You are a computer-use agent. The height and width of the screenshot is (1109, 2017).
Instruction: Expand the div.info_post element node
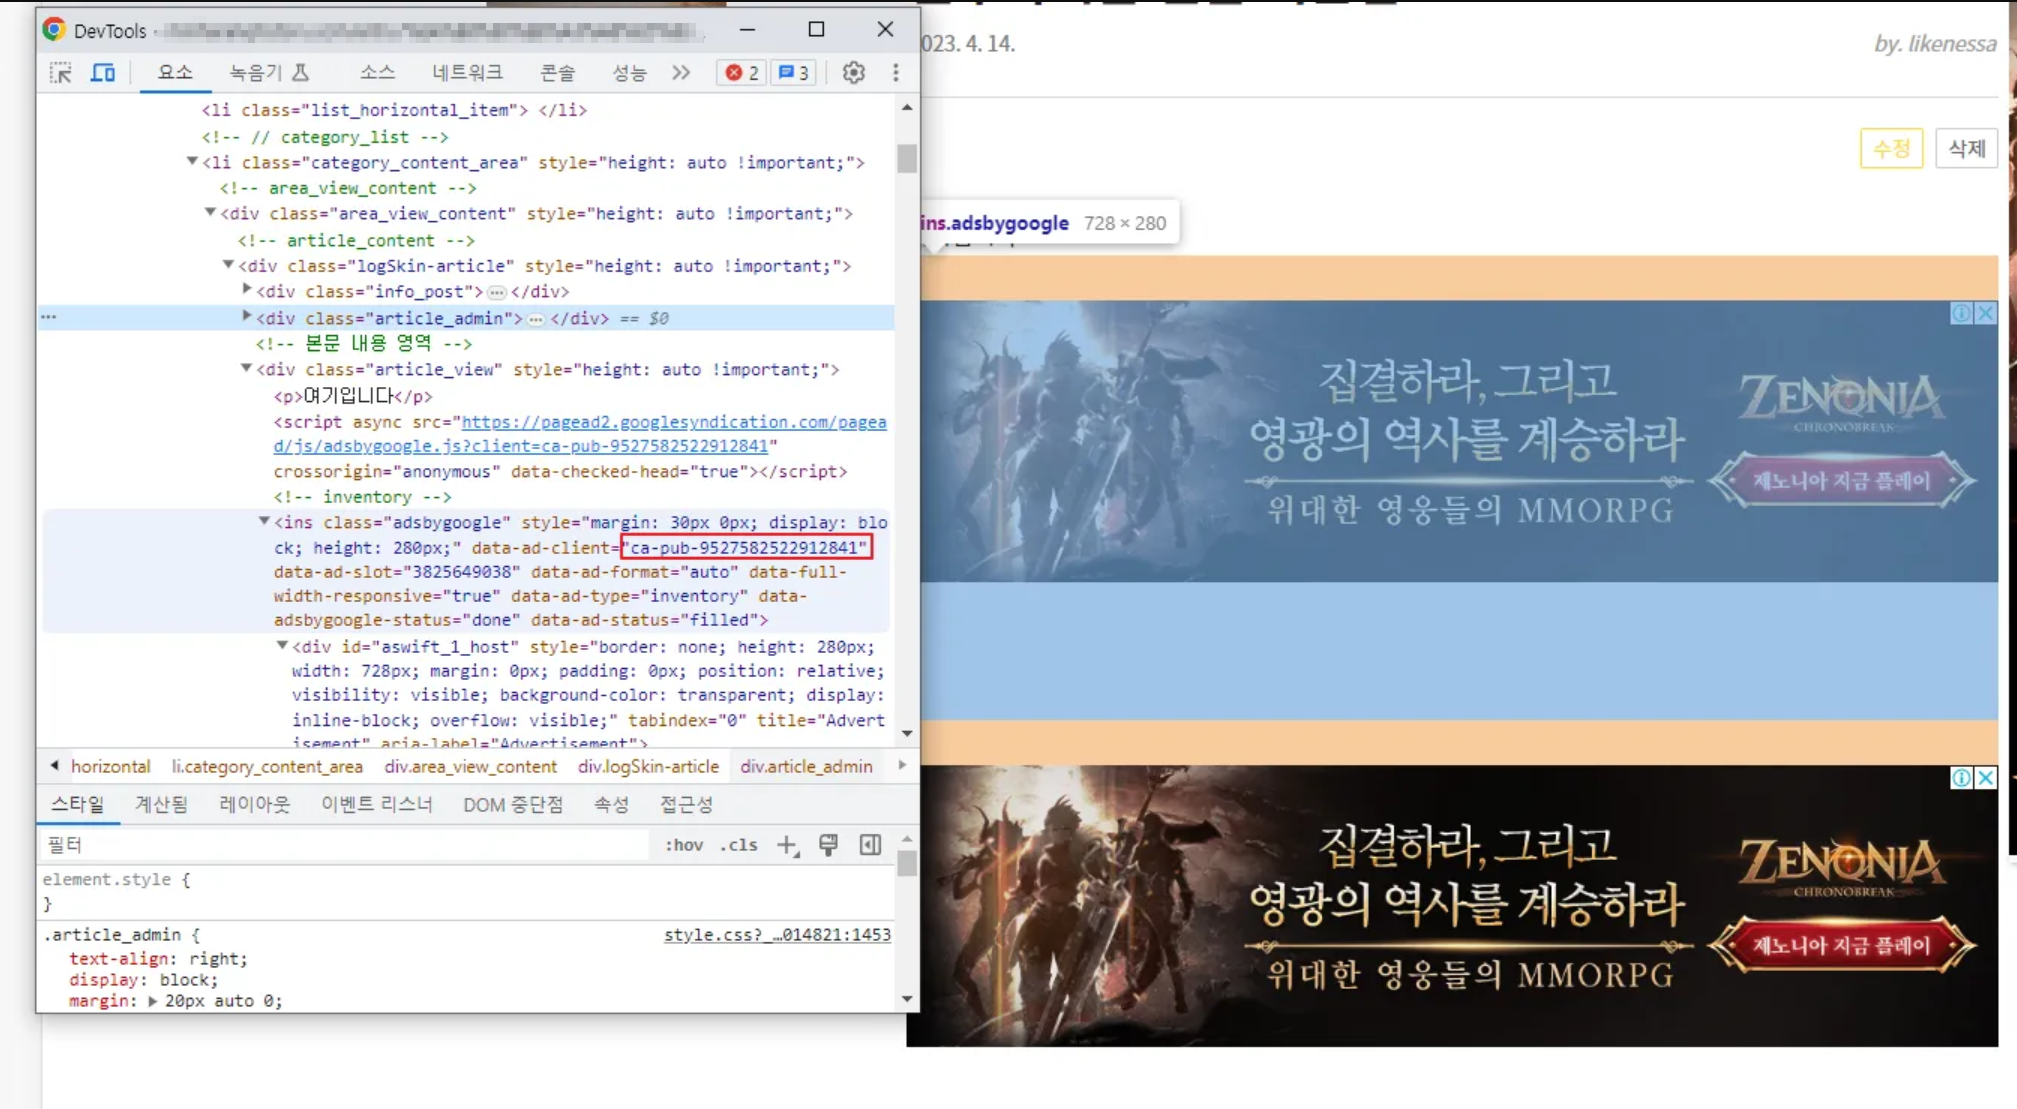click(247, 291)
